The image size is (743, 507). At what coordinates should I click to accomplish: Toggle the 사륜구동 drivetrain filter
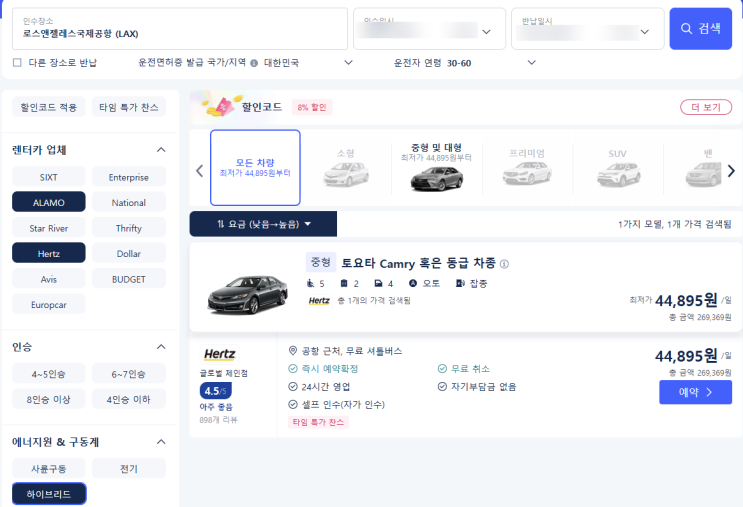point(49,469)
